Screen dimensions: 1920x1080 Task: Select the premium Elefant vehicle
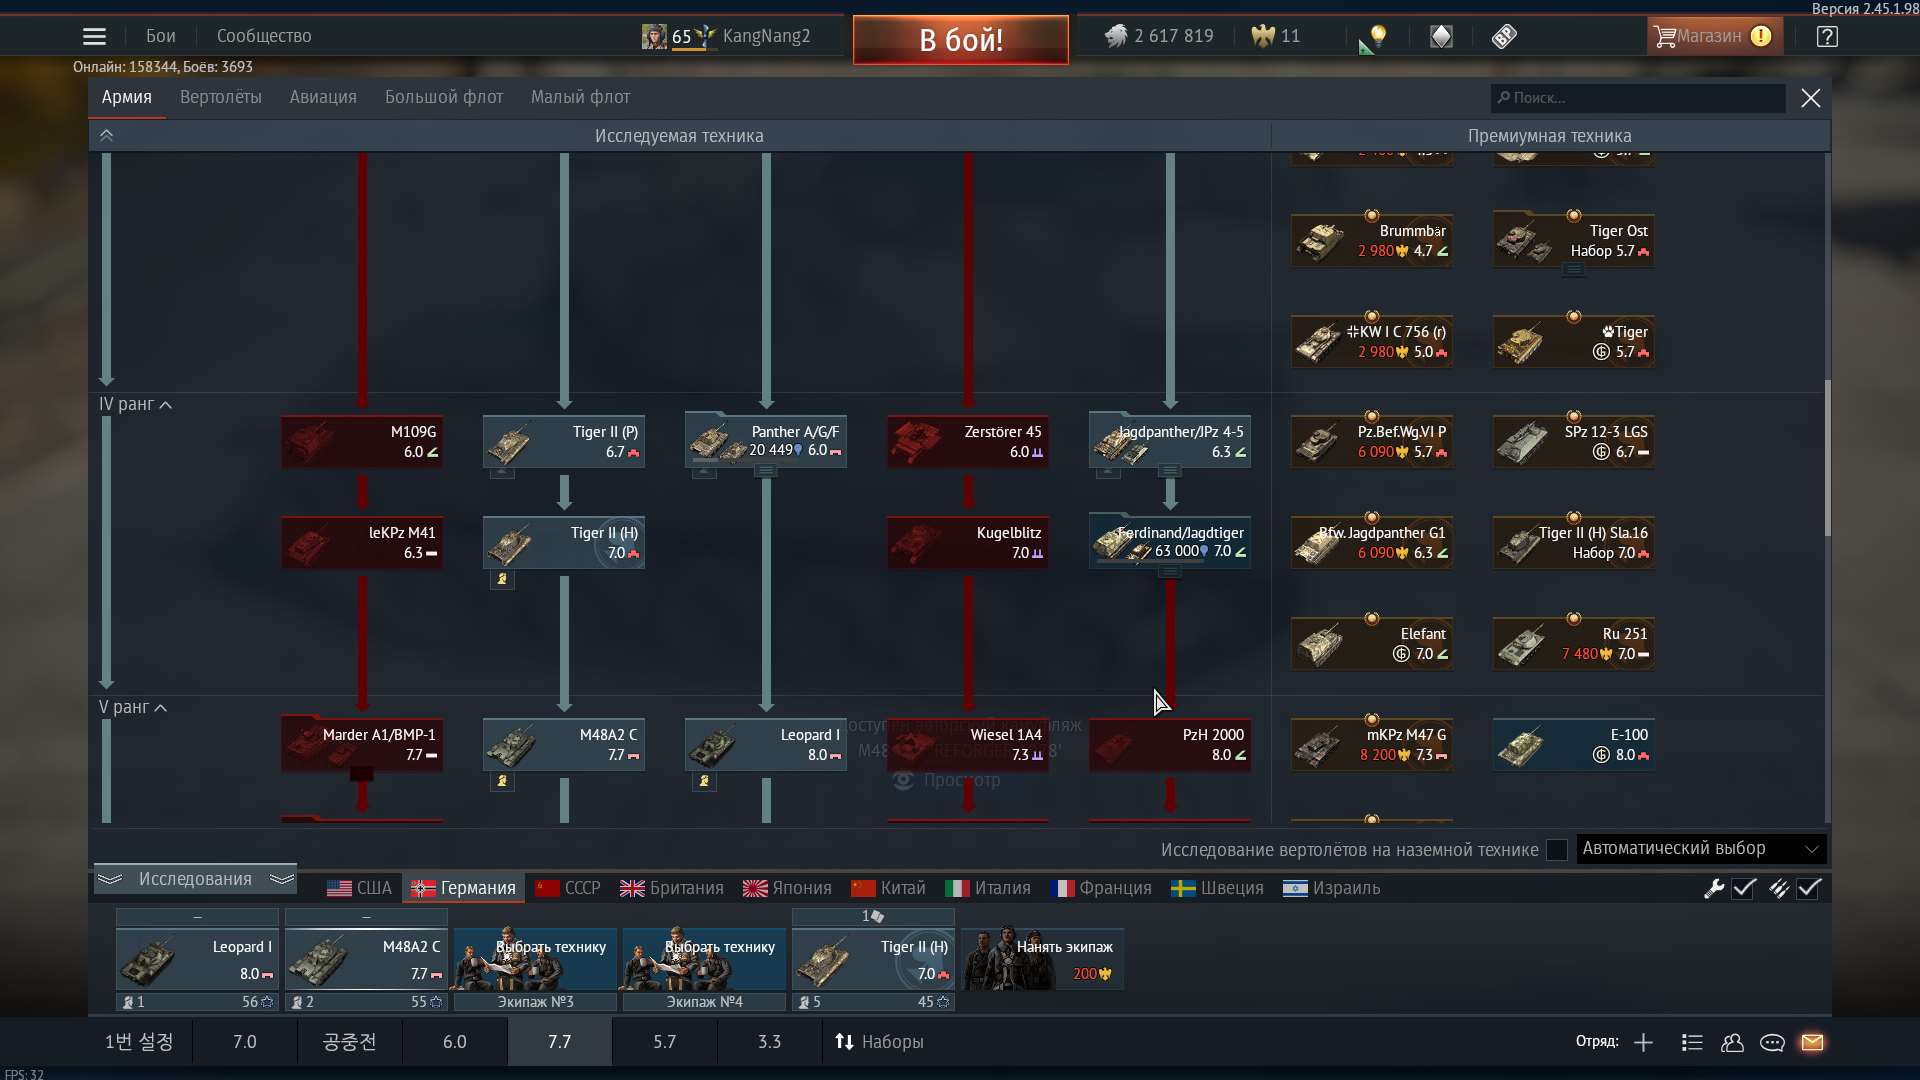point(1372,643)
